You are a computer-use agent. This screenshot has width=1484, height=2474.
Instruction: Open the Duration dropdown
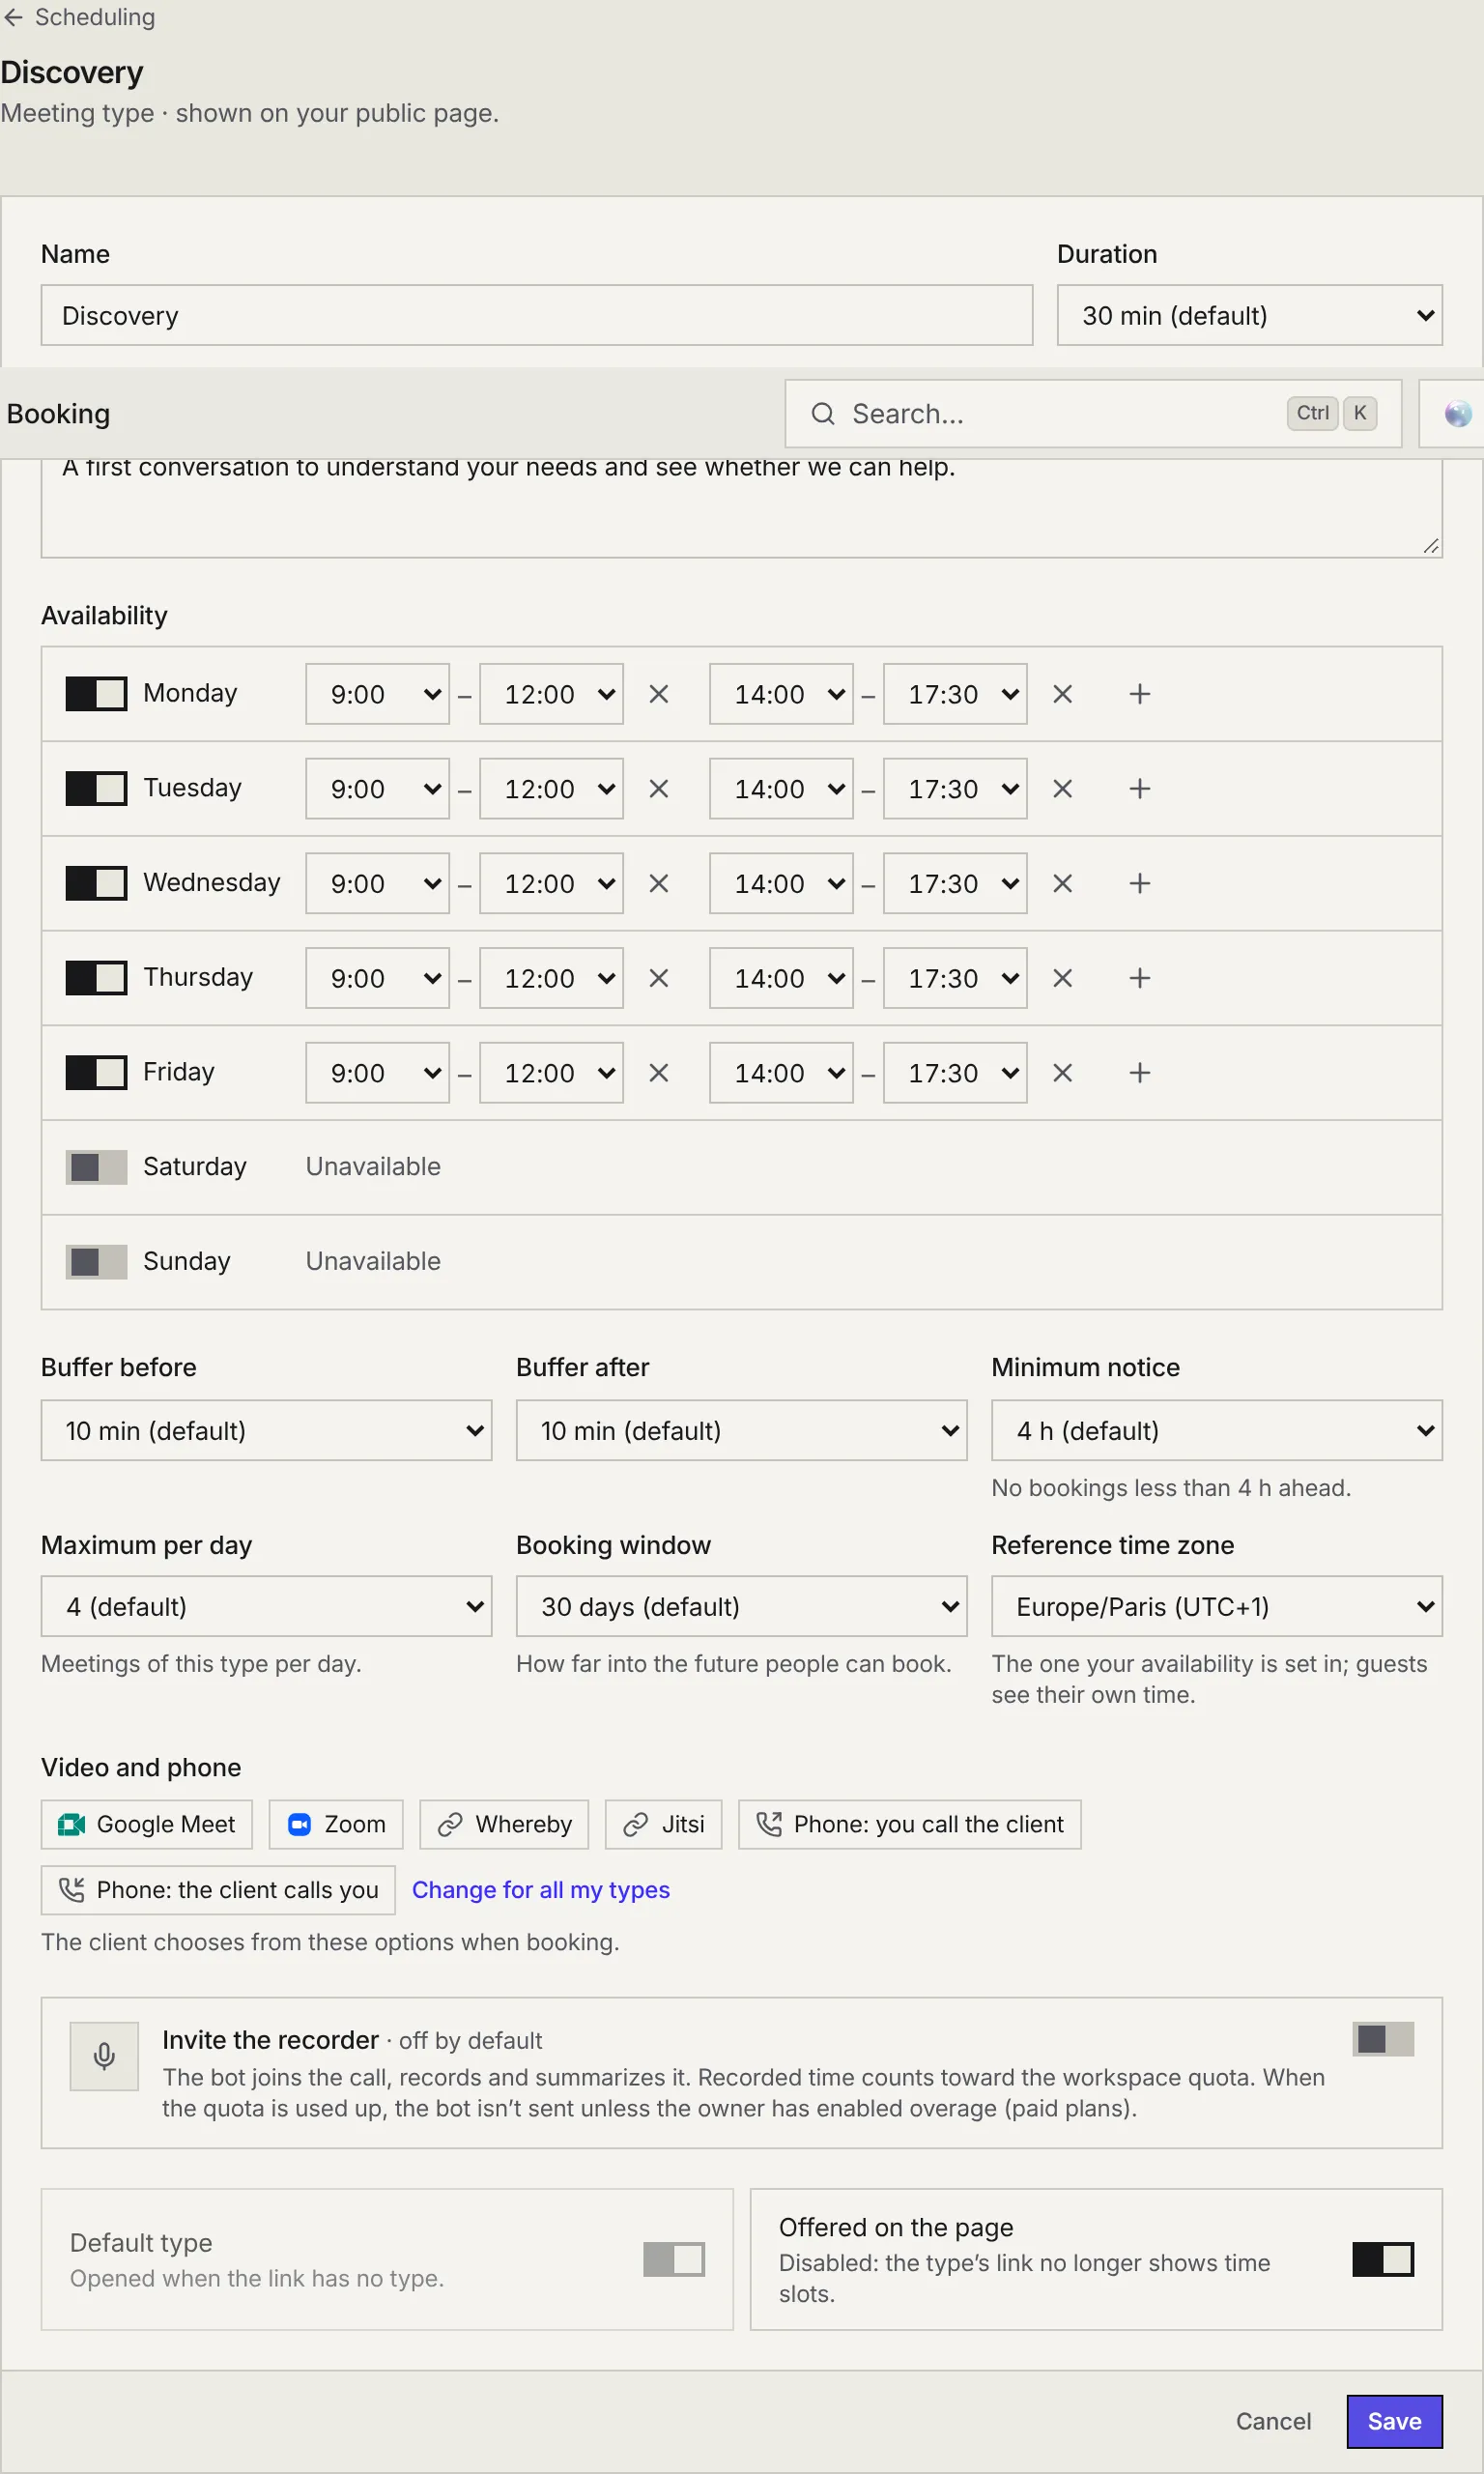coord(1249,316)
